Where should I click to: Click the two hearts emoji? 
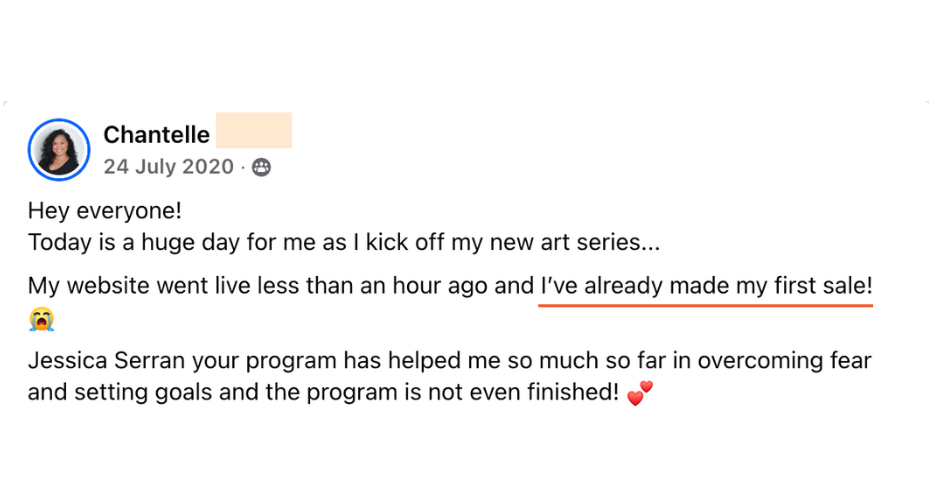click(639, 392)
